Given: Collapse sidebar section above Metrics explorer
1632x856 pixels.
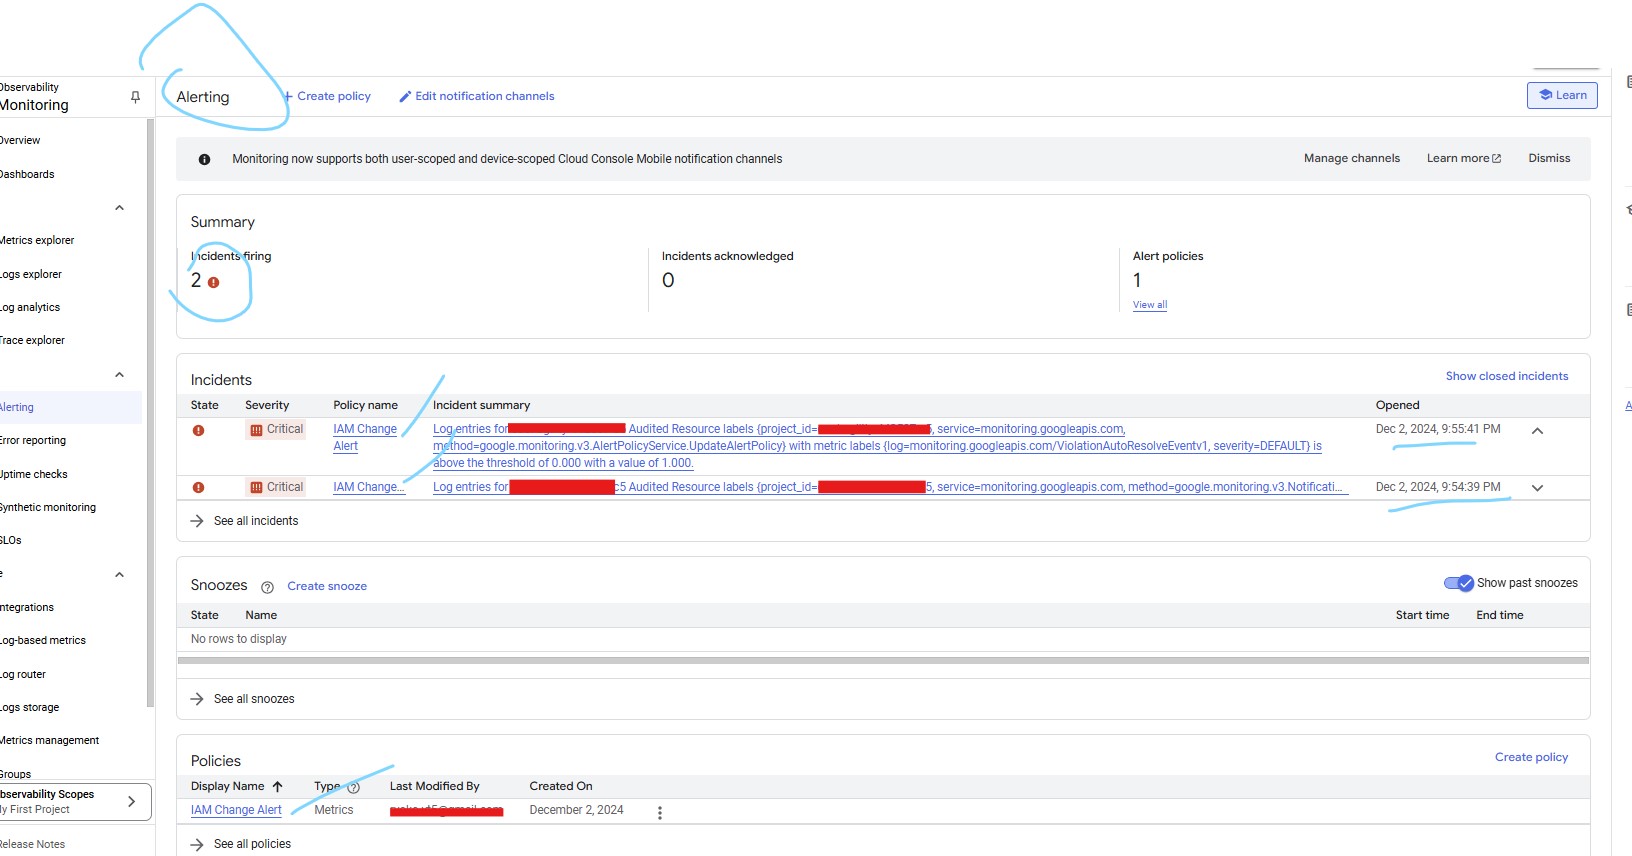Looking at the screenshot, I should (119, 208).
